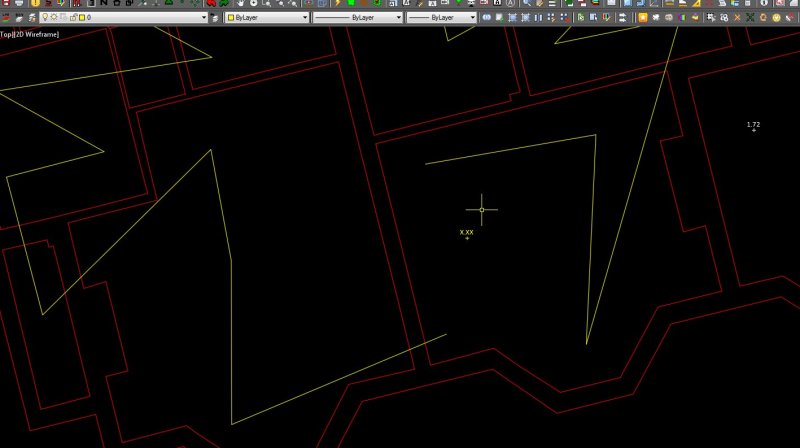
Task: Click the multicolored bars toolbar icon
Action: tap(682, 17)
